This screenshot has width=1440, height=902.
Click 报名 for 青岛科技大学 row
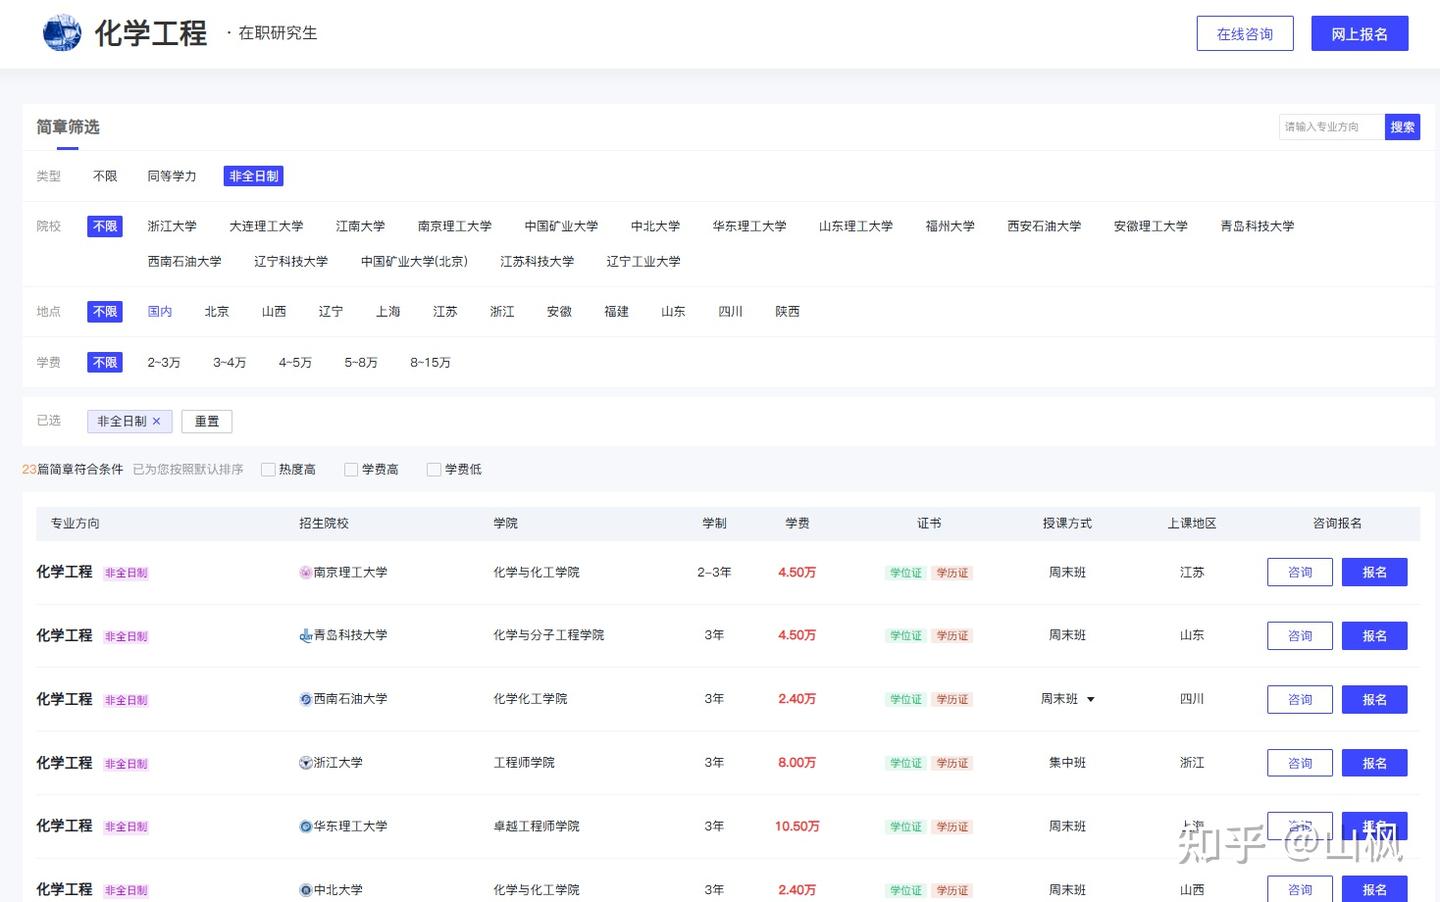click(x=1375, y=636)
